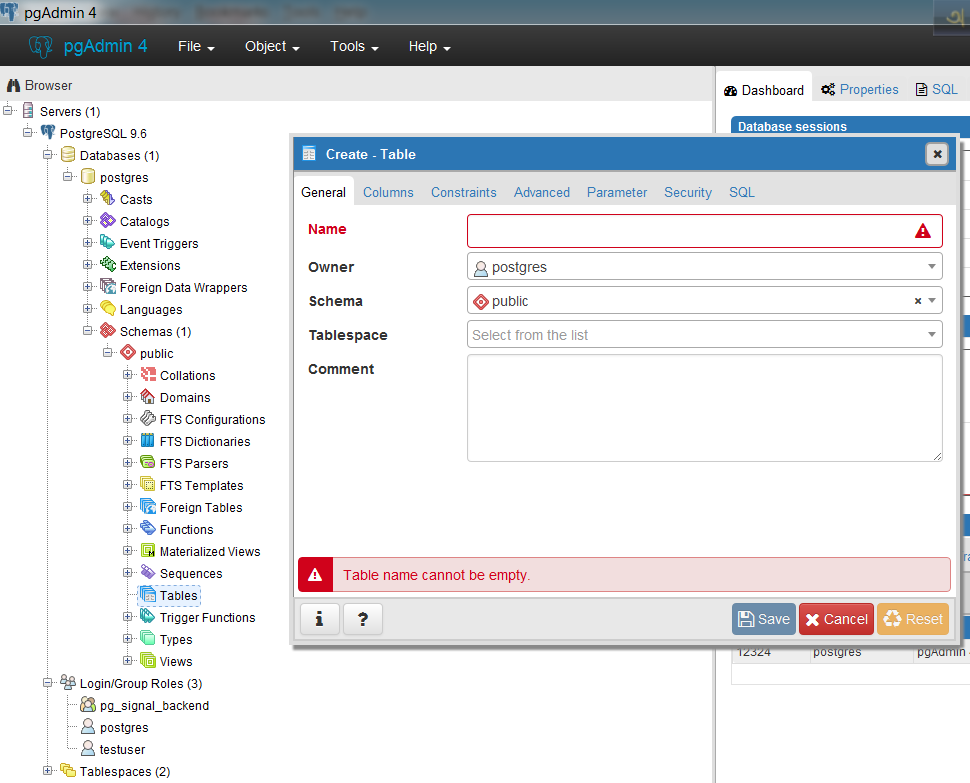Image resolution: width=970 pixels, height=783 pixels.
Task: Click the question mark help button
Action: (x=363, y=619)
